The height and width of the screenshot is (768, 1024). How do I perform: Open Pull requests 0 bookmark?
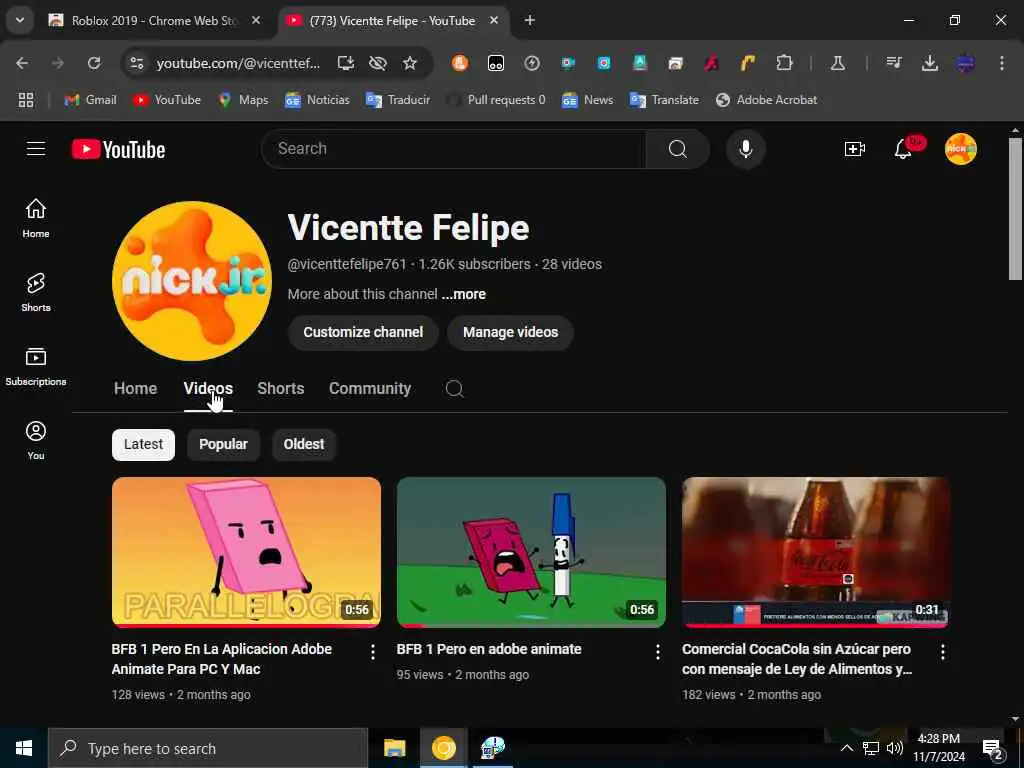[x=496, y=100]
